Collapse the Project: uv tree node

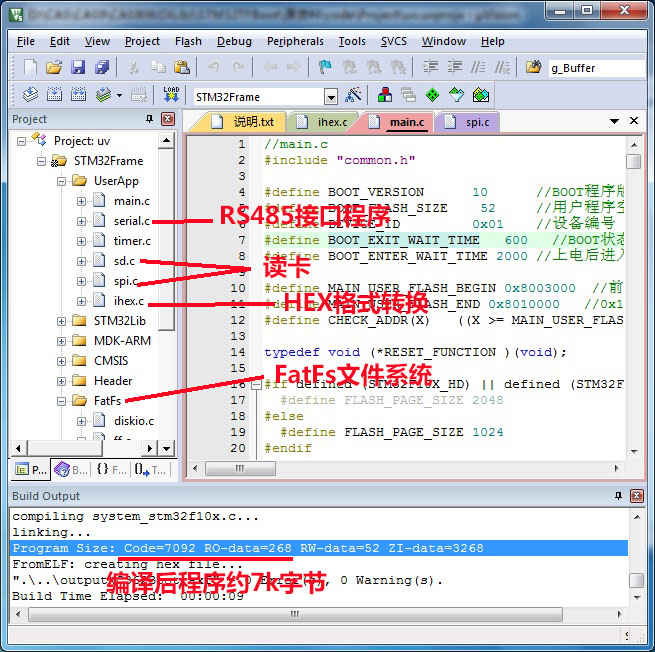[x=21, y=142]
